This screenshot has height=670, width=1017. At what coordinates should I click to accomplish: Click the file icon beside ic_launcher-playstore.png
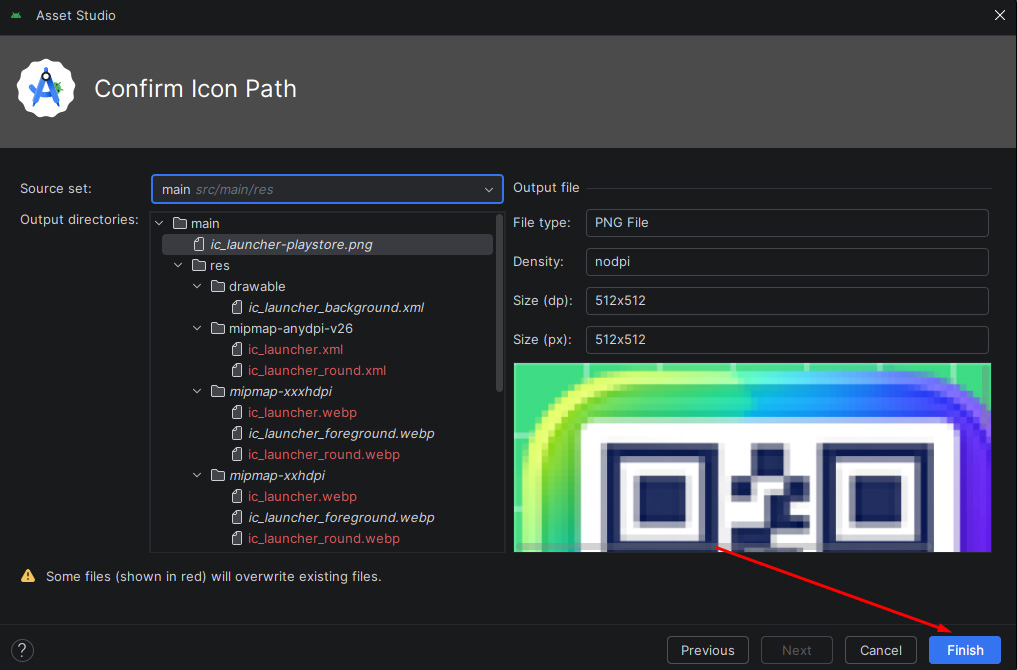tap(199, 245)
